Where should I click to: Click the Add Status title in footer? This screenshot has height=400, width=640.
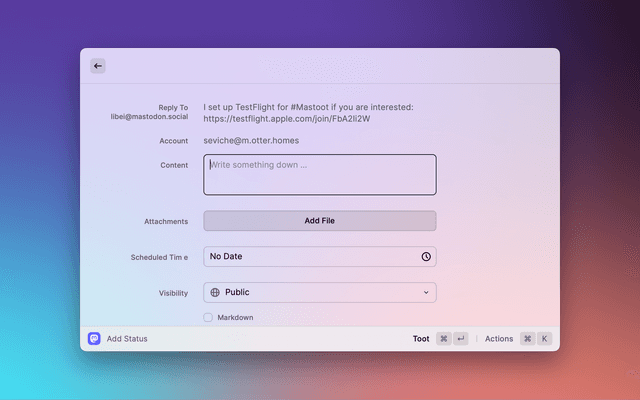127,339
